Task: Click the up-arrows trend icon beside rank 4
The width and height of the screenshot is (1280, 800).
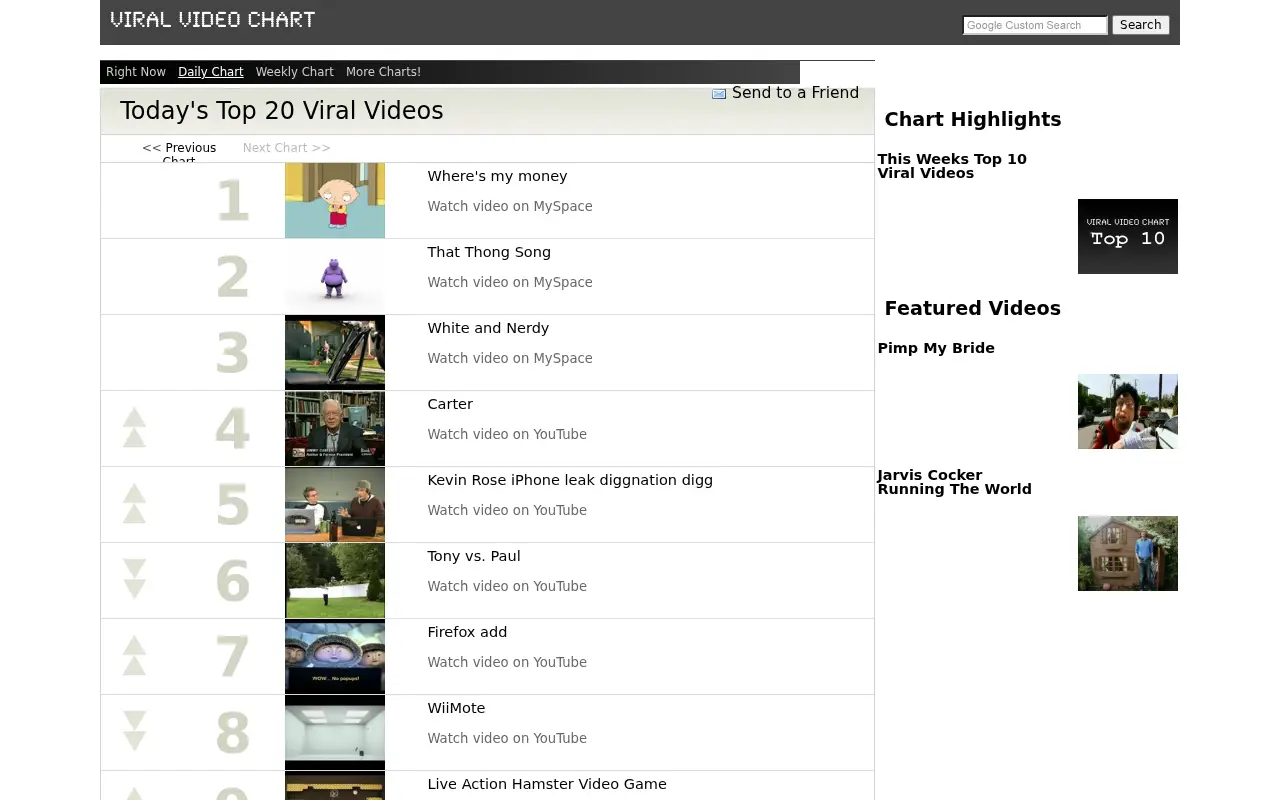Action: 134,428
